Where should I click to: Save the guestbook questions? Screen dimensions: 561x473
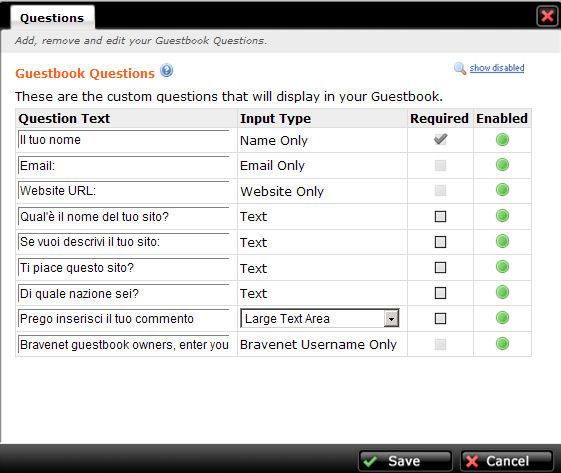coord(405,461)
